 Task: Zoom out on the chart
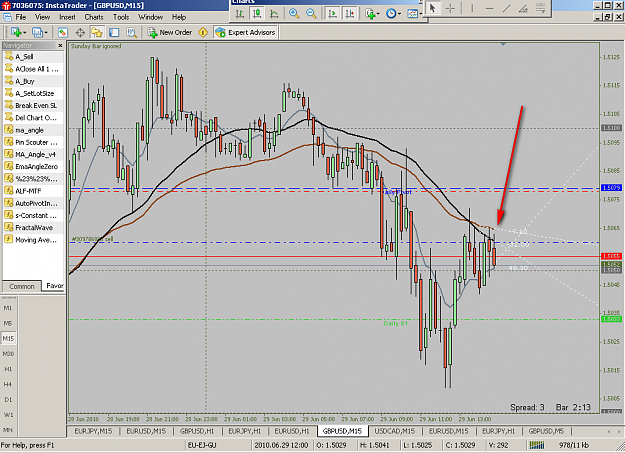pos(311,14)
